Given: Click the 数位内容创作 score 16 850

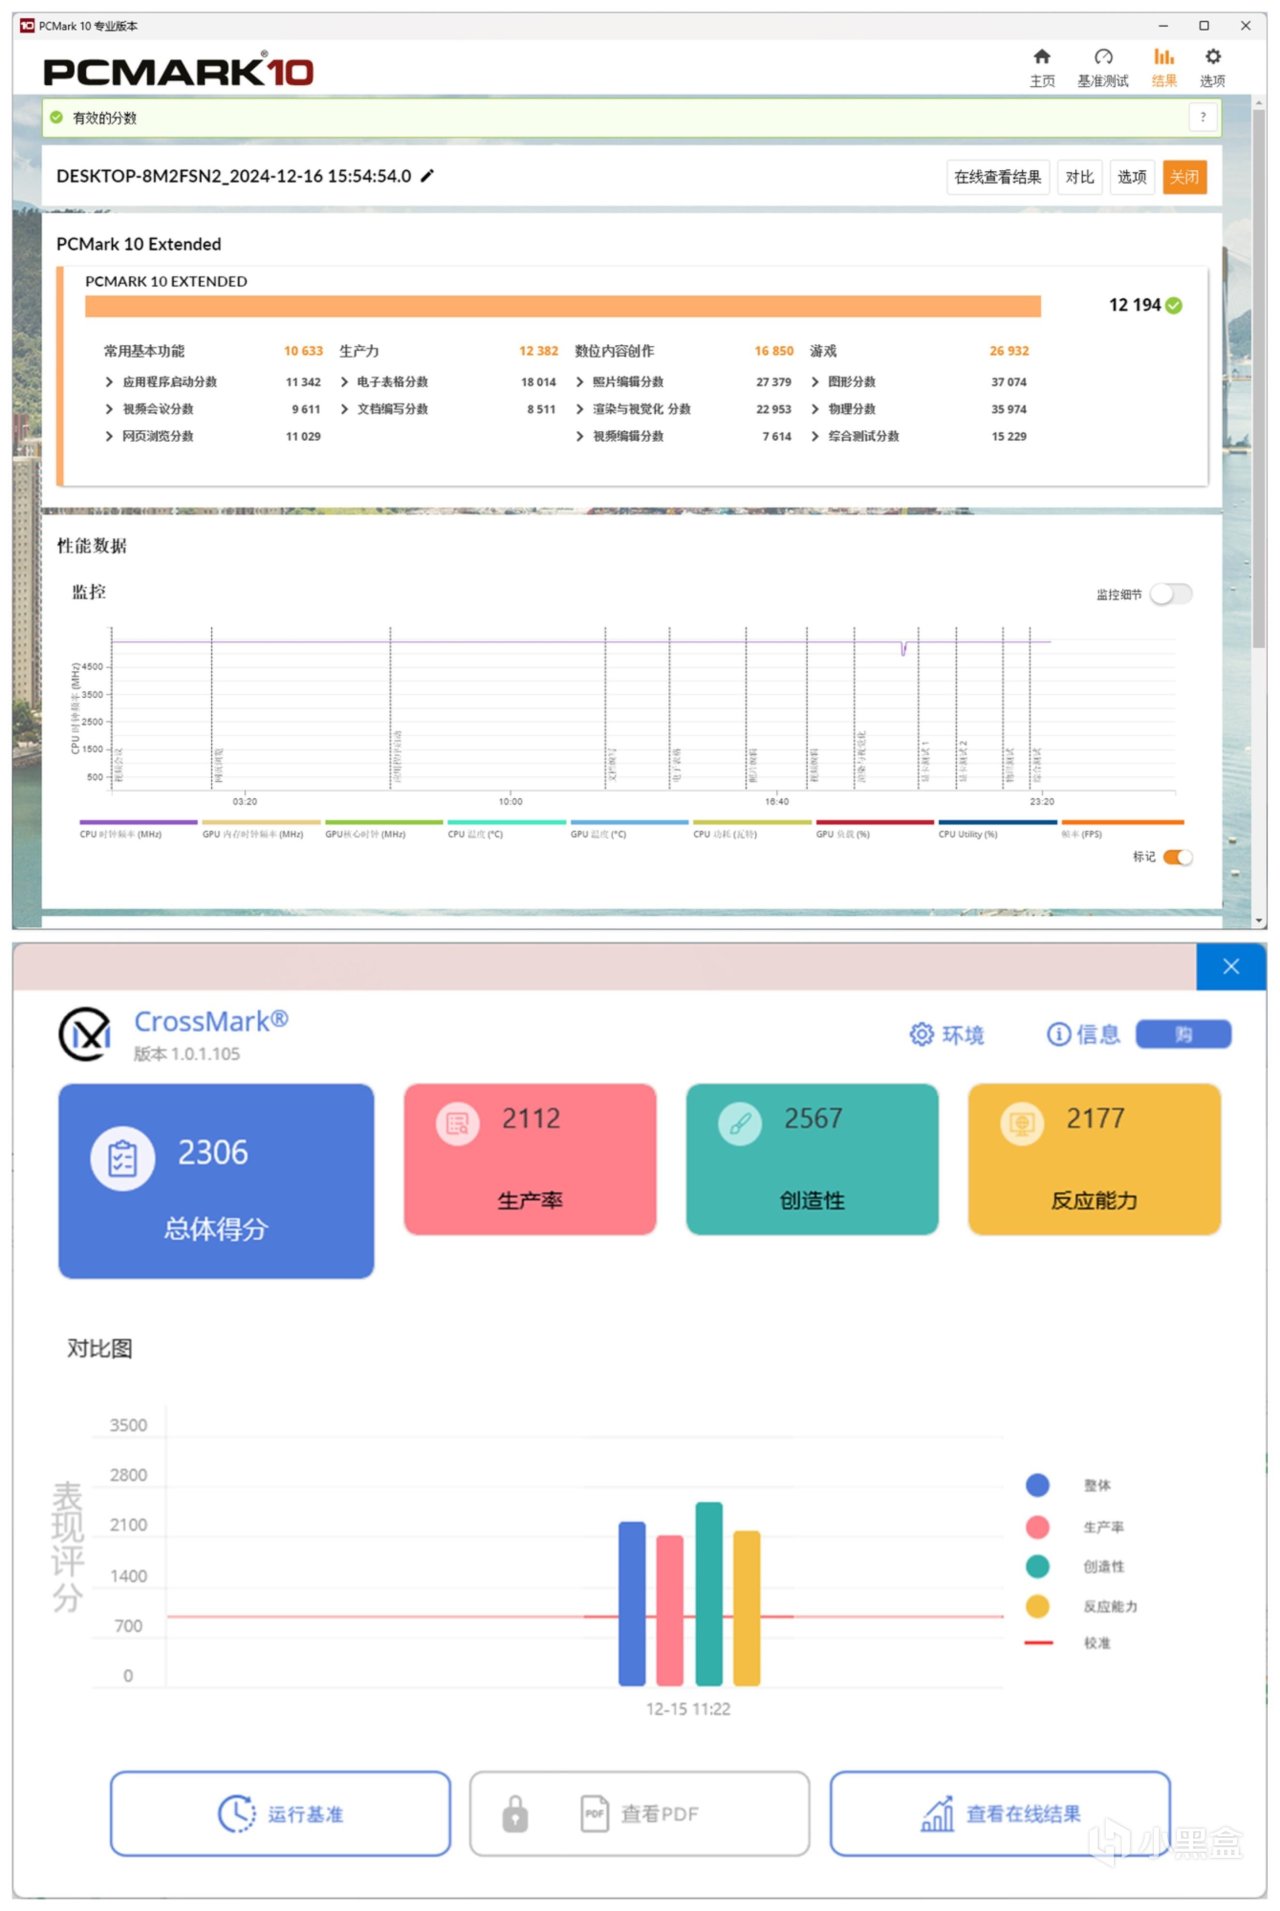Looking at the screenshot, I should pos(774,351).
